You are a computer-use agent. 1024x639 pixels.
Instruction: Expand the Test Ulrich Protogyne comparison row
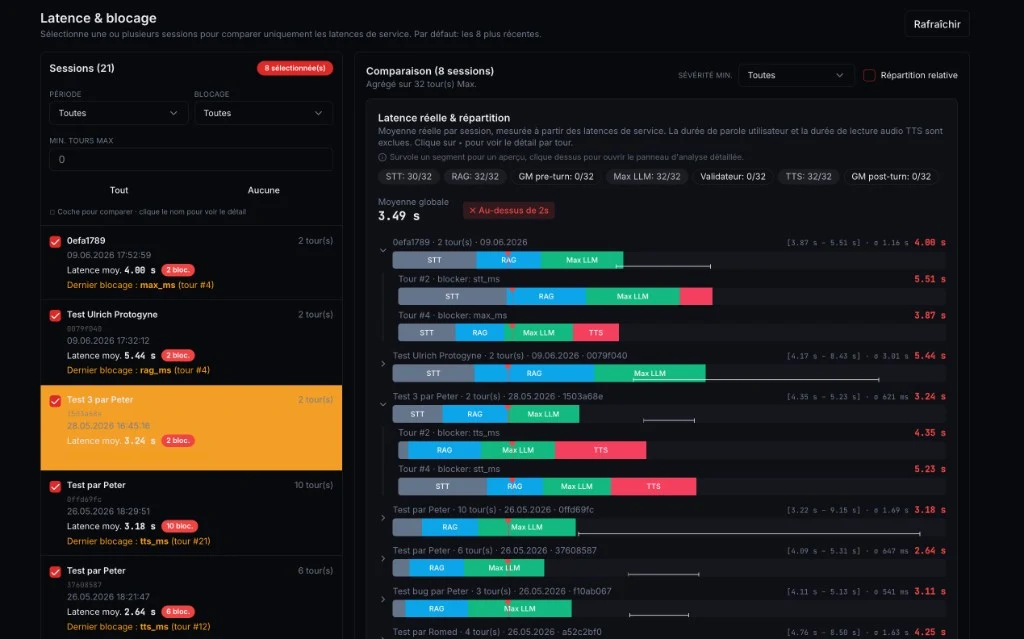coord(383,363)
